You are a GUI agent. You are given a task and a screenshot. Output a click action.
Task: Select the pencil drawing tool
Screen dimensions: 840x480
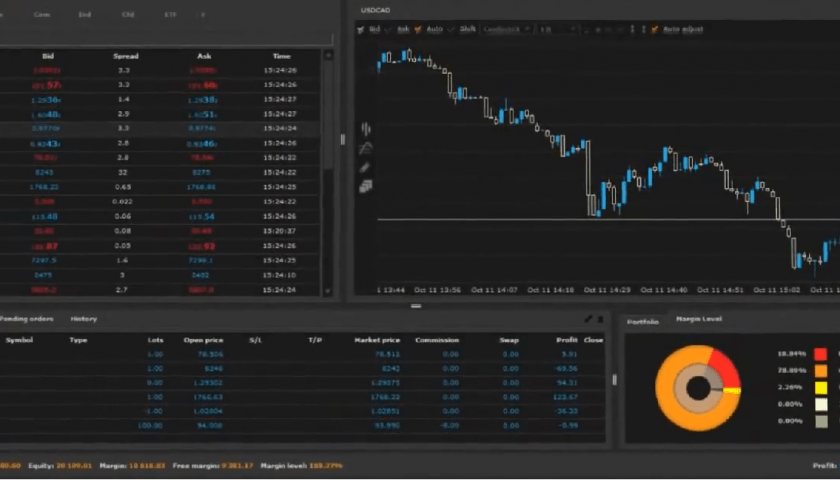pyautogui.click(x=366, y=167)
